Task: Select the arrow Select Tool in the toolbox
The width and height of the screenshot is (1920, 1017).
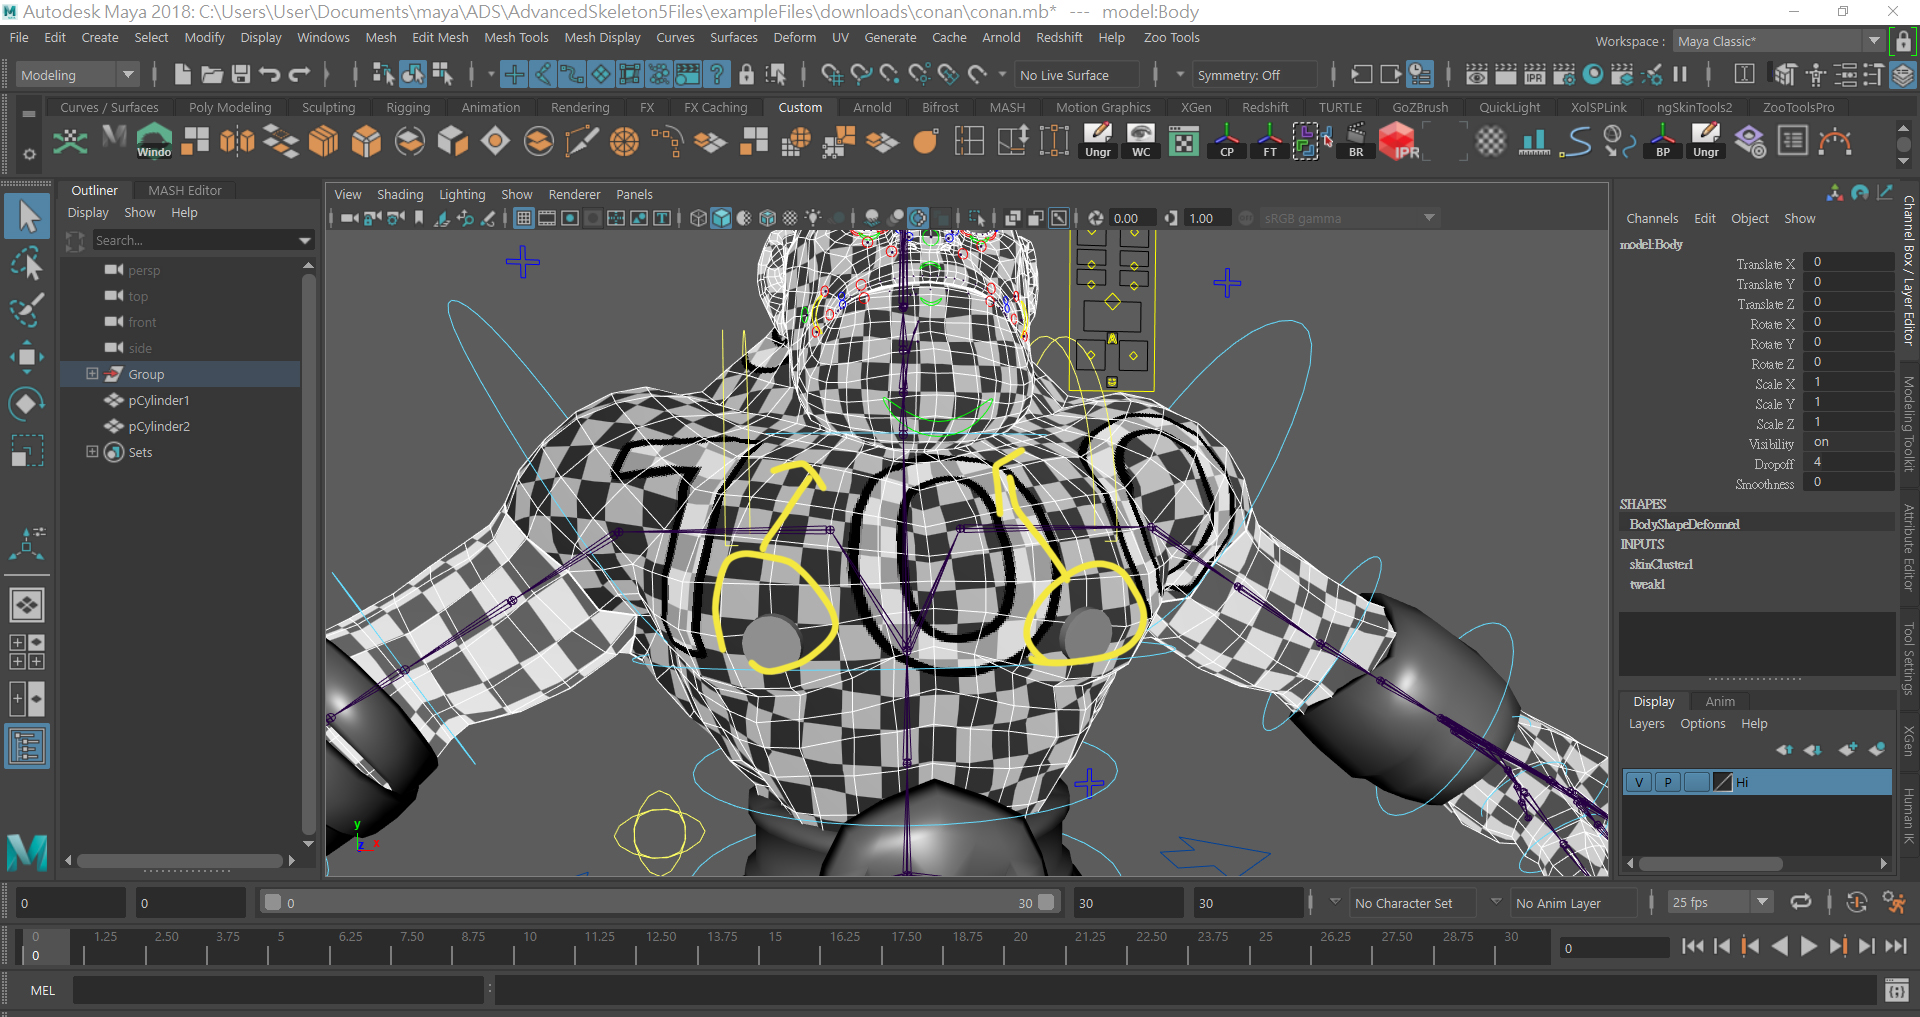Action: tap(27, 215)
